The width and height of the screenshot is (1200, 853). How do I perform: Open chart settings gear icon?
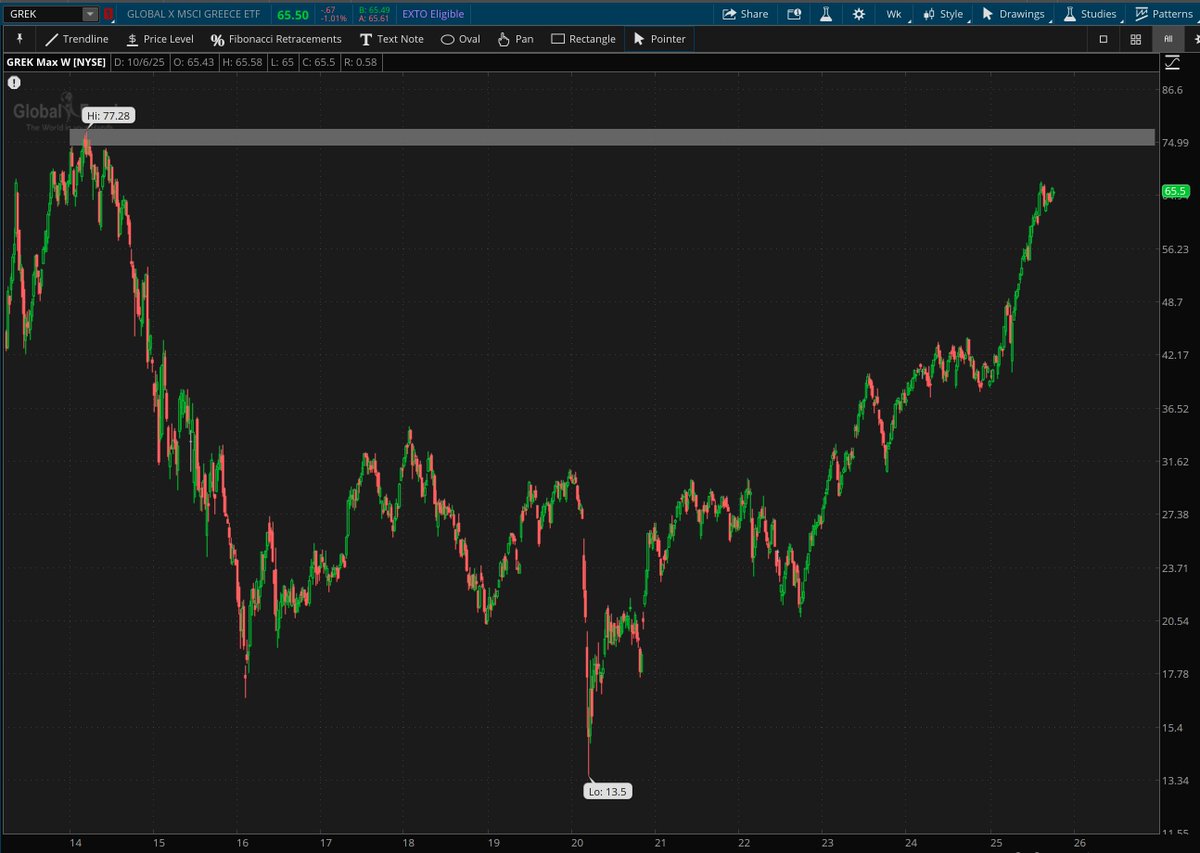coord(859,14)
